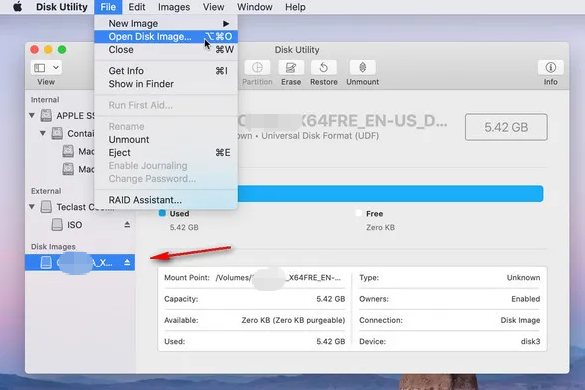Click the blue Used legend swatch
This screenshot has width=585, height=390.
click(162, 213)
